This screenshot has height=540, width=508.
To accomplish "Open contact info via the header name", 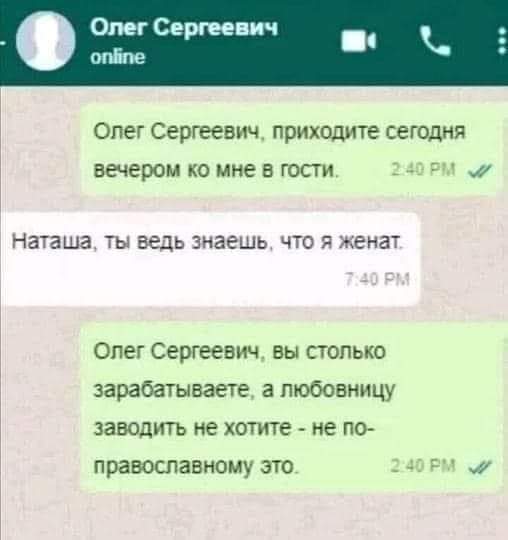I will pos(184,27).
